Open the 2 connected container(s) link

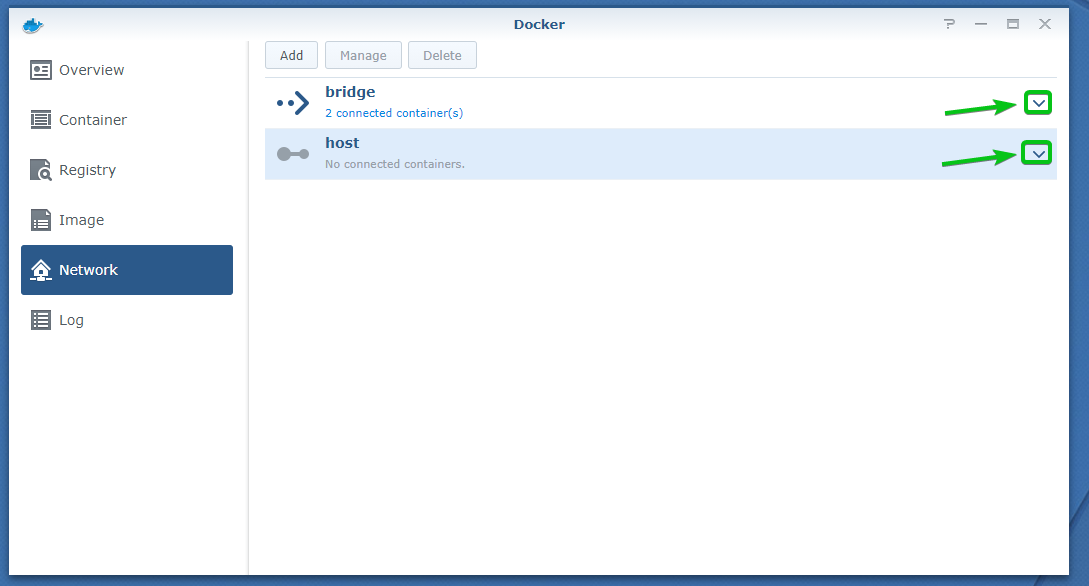pos(394,113)
